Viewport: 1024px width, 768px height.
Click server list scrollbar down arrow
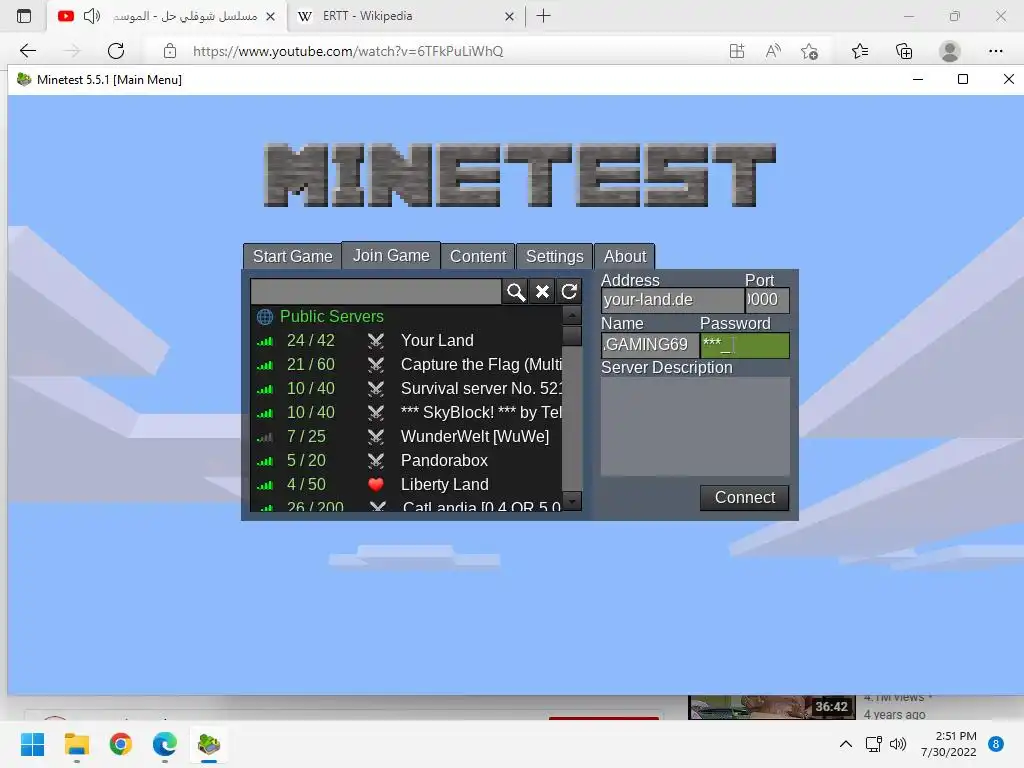pos(572,502)
